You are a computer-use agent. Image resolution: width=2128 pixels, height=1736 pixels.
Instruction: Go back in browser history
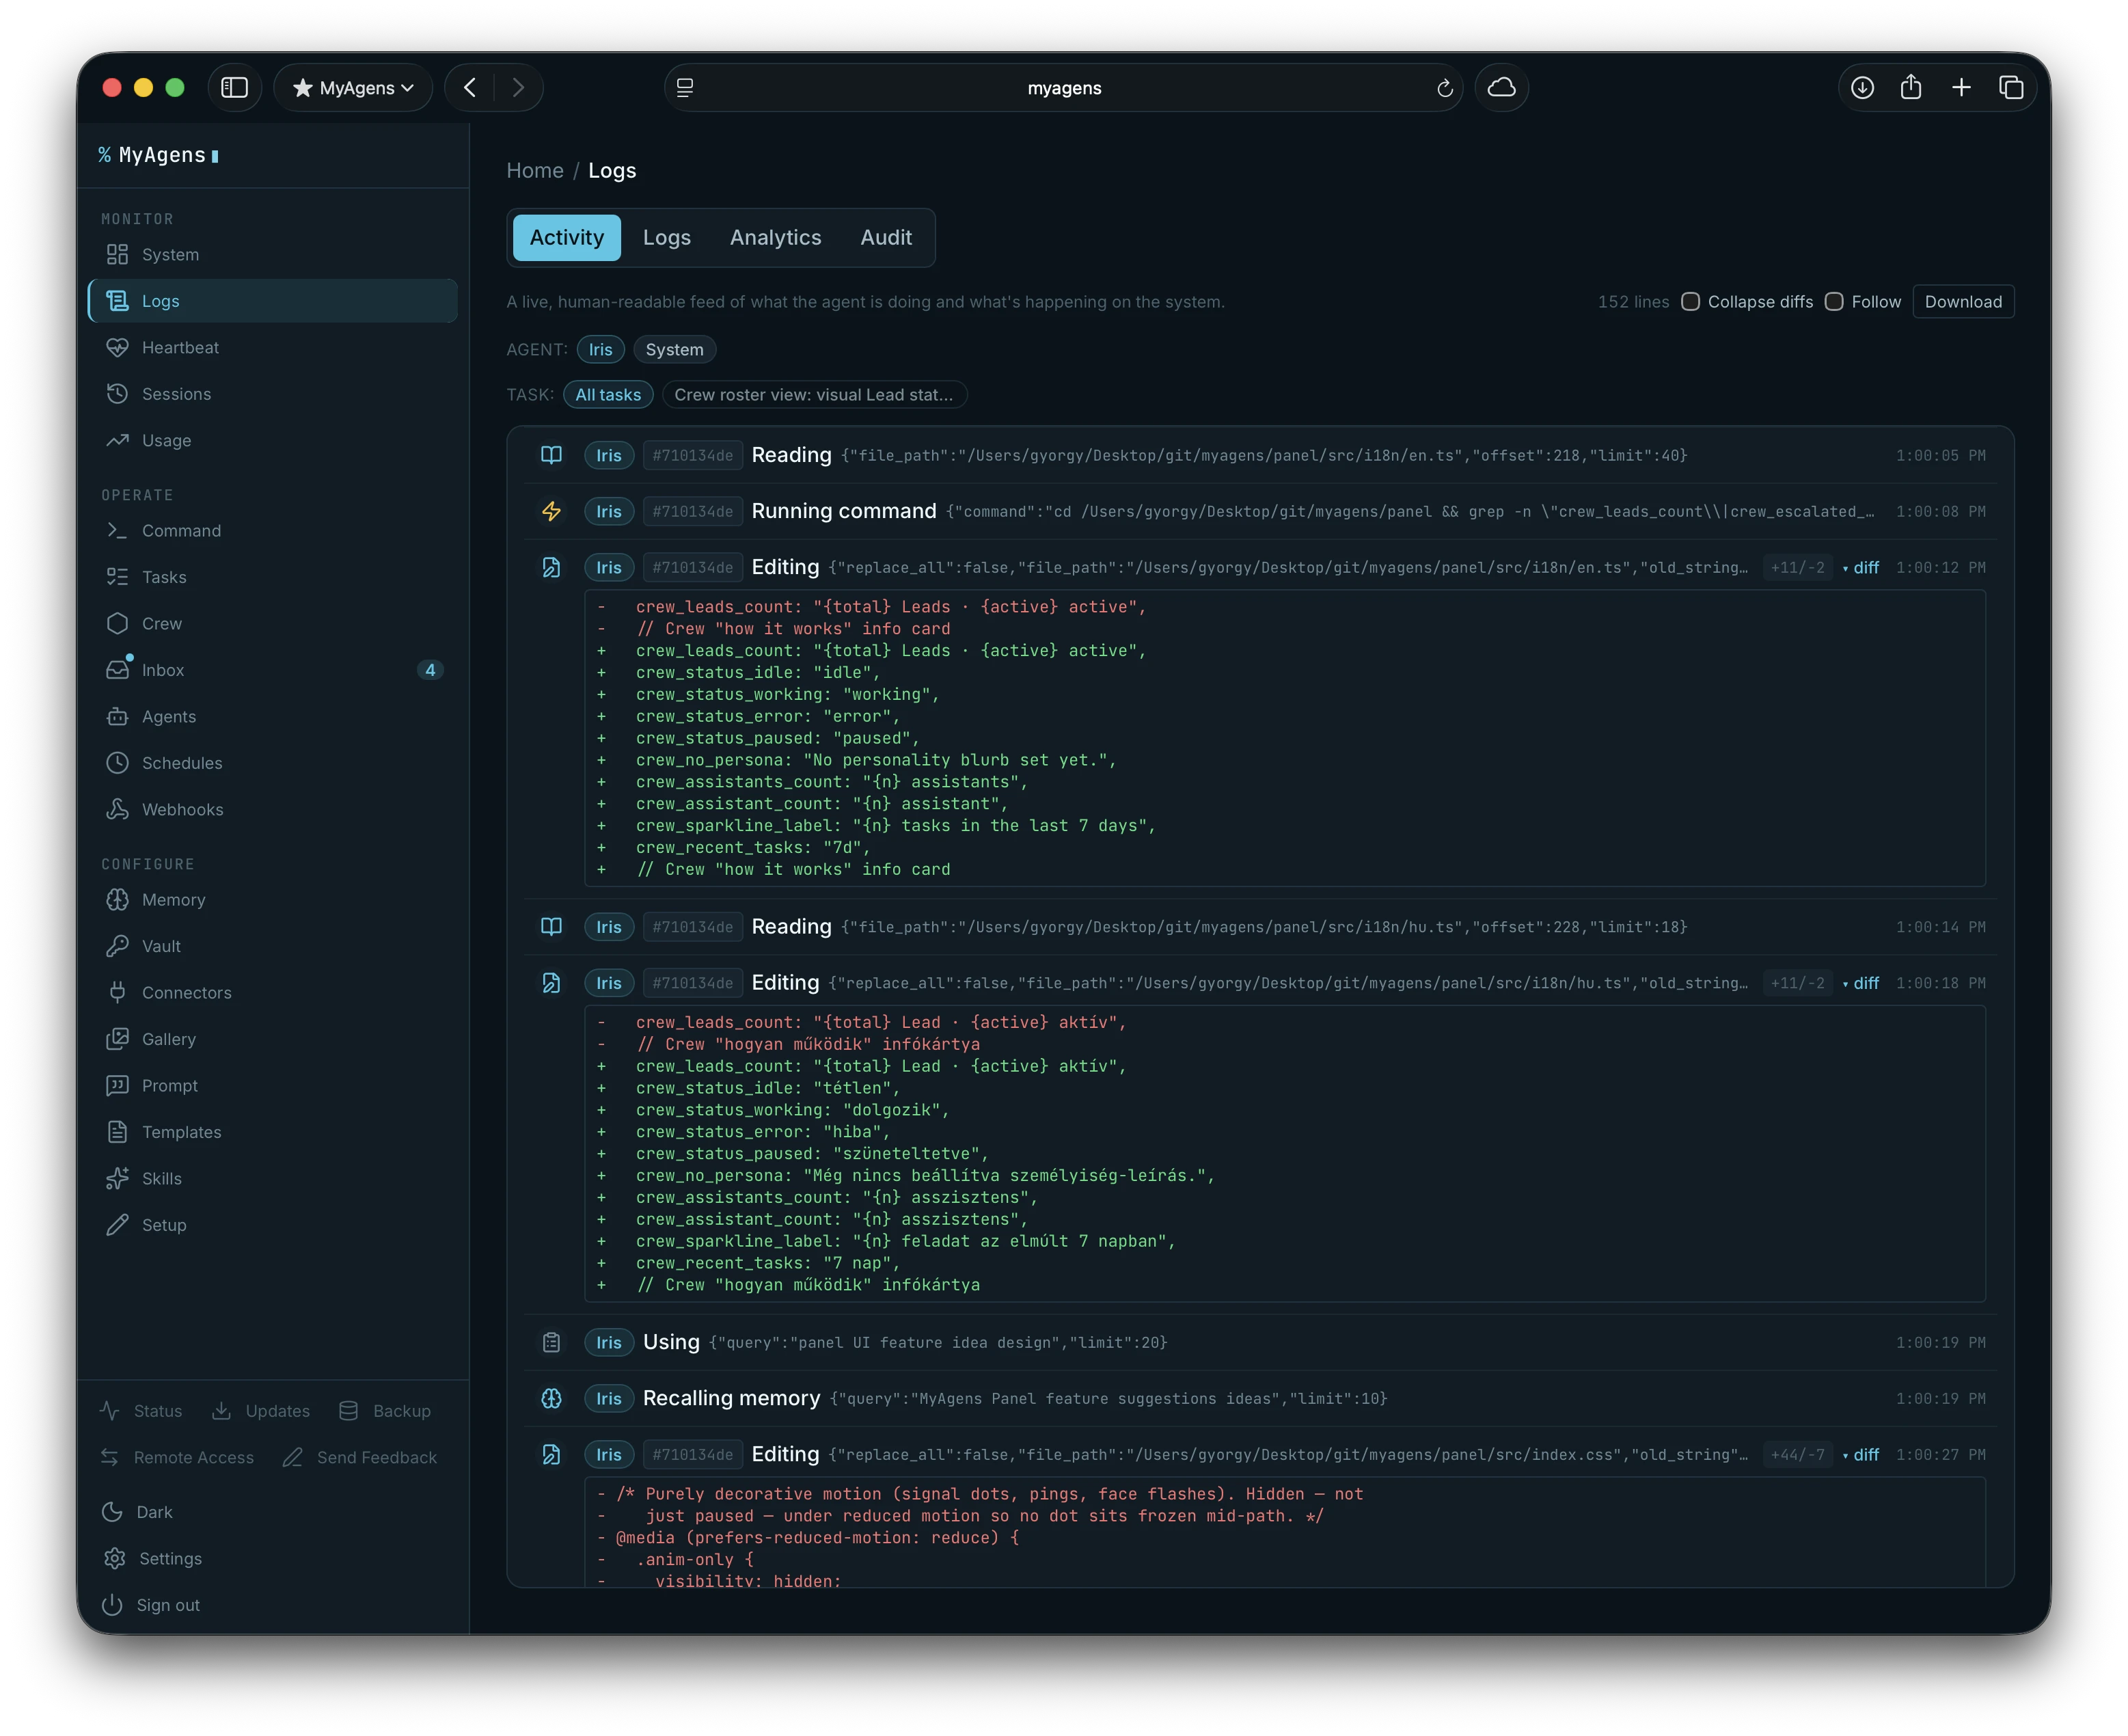pyautogui.click(x=470, y=88)
